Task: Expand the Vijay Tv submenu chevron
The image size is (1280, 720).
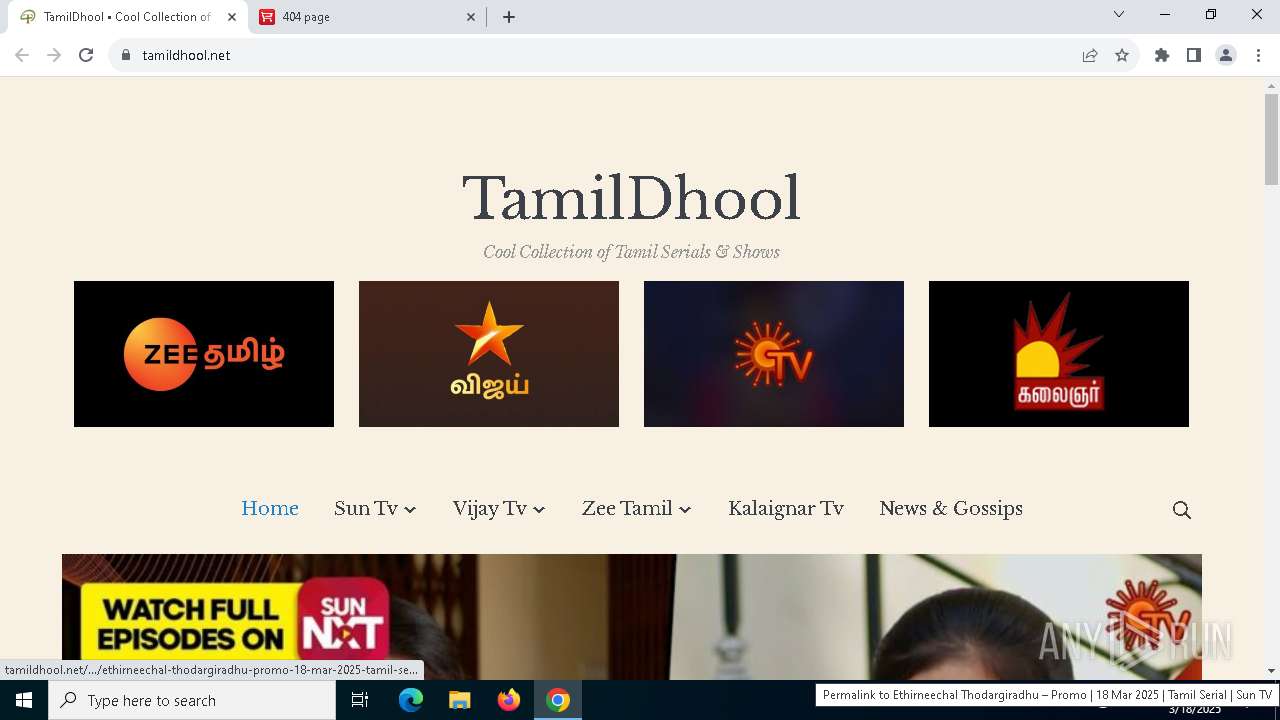Action: (539, 510)
